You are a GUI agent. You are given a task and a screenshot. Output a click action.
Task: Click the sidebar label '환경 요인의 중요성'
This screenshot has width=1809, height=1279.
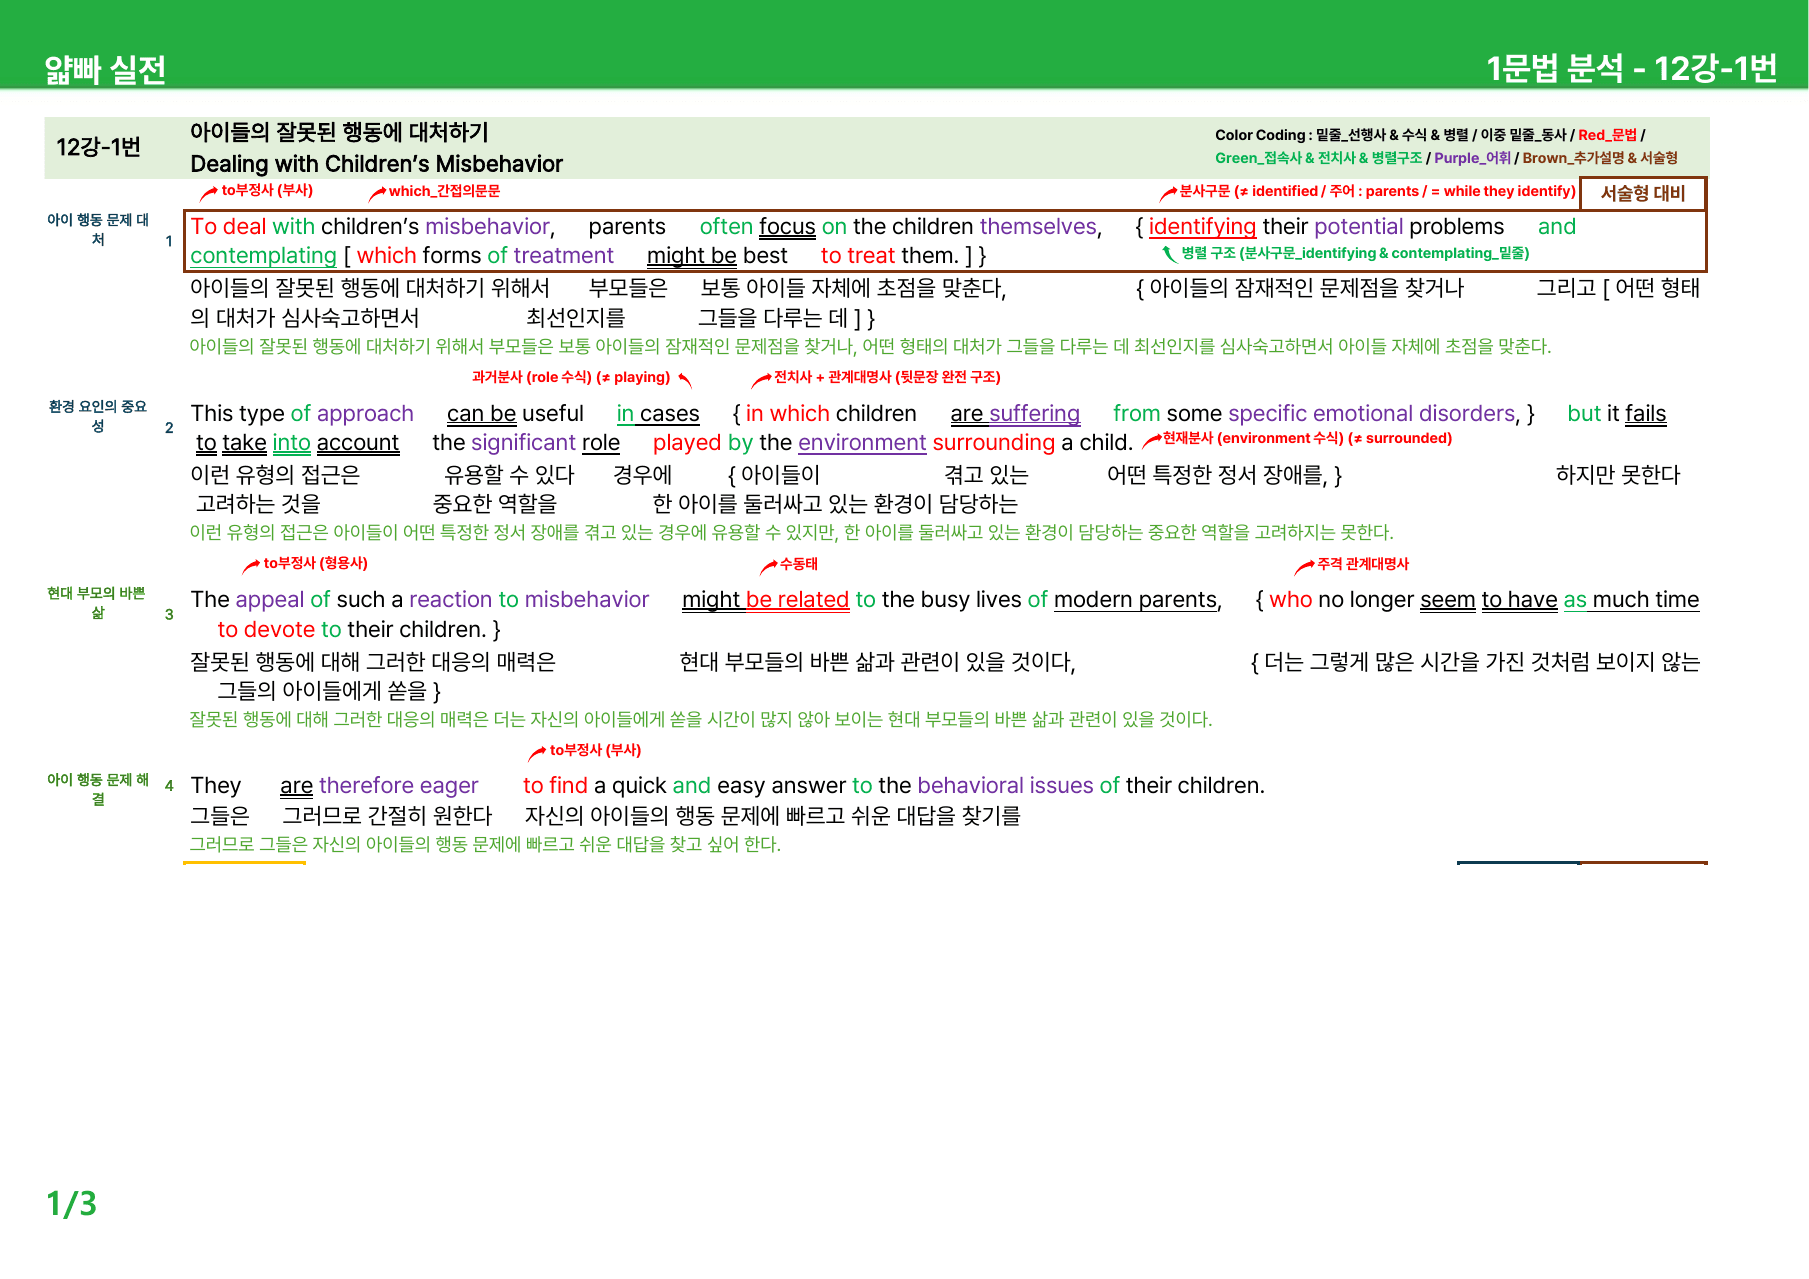98,416
